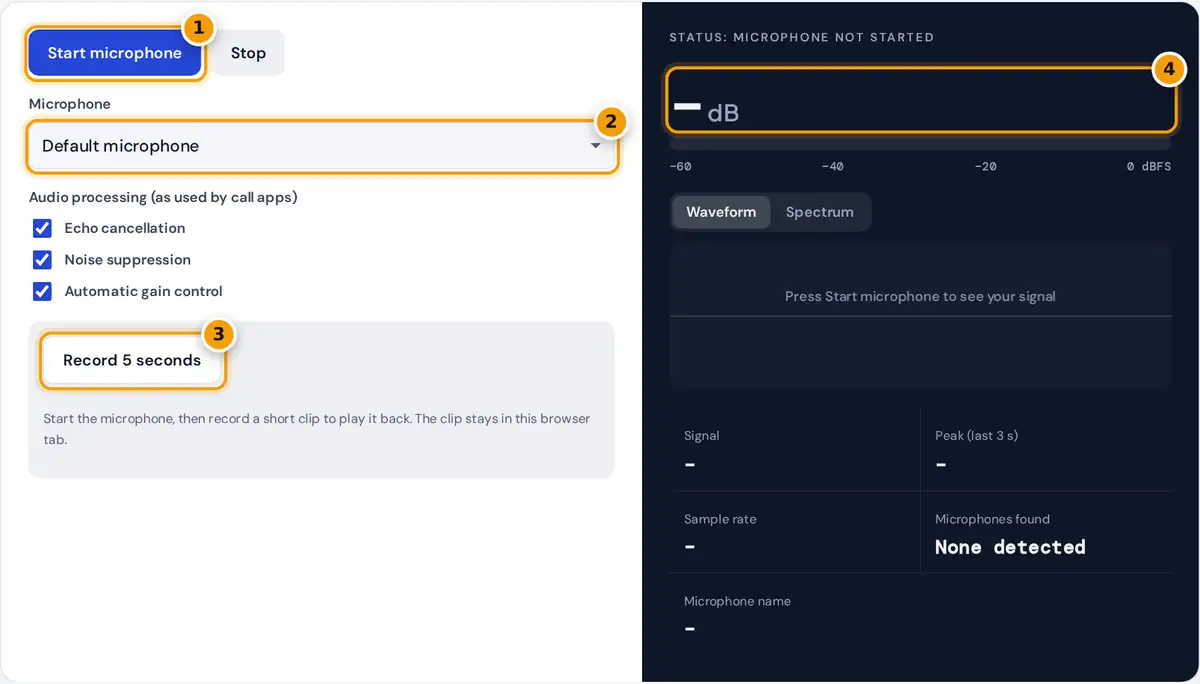Image resolution: width=1200 pixels, height=684 pixels.
Task: Click the Start microphone button
Action: pyautogui.click(x=115, y=53)
